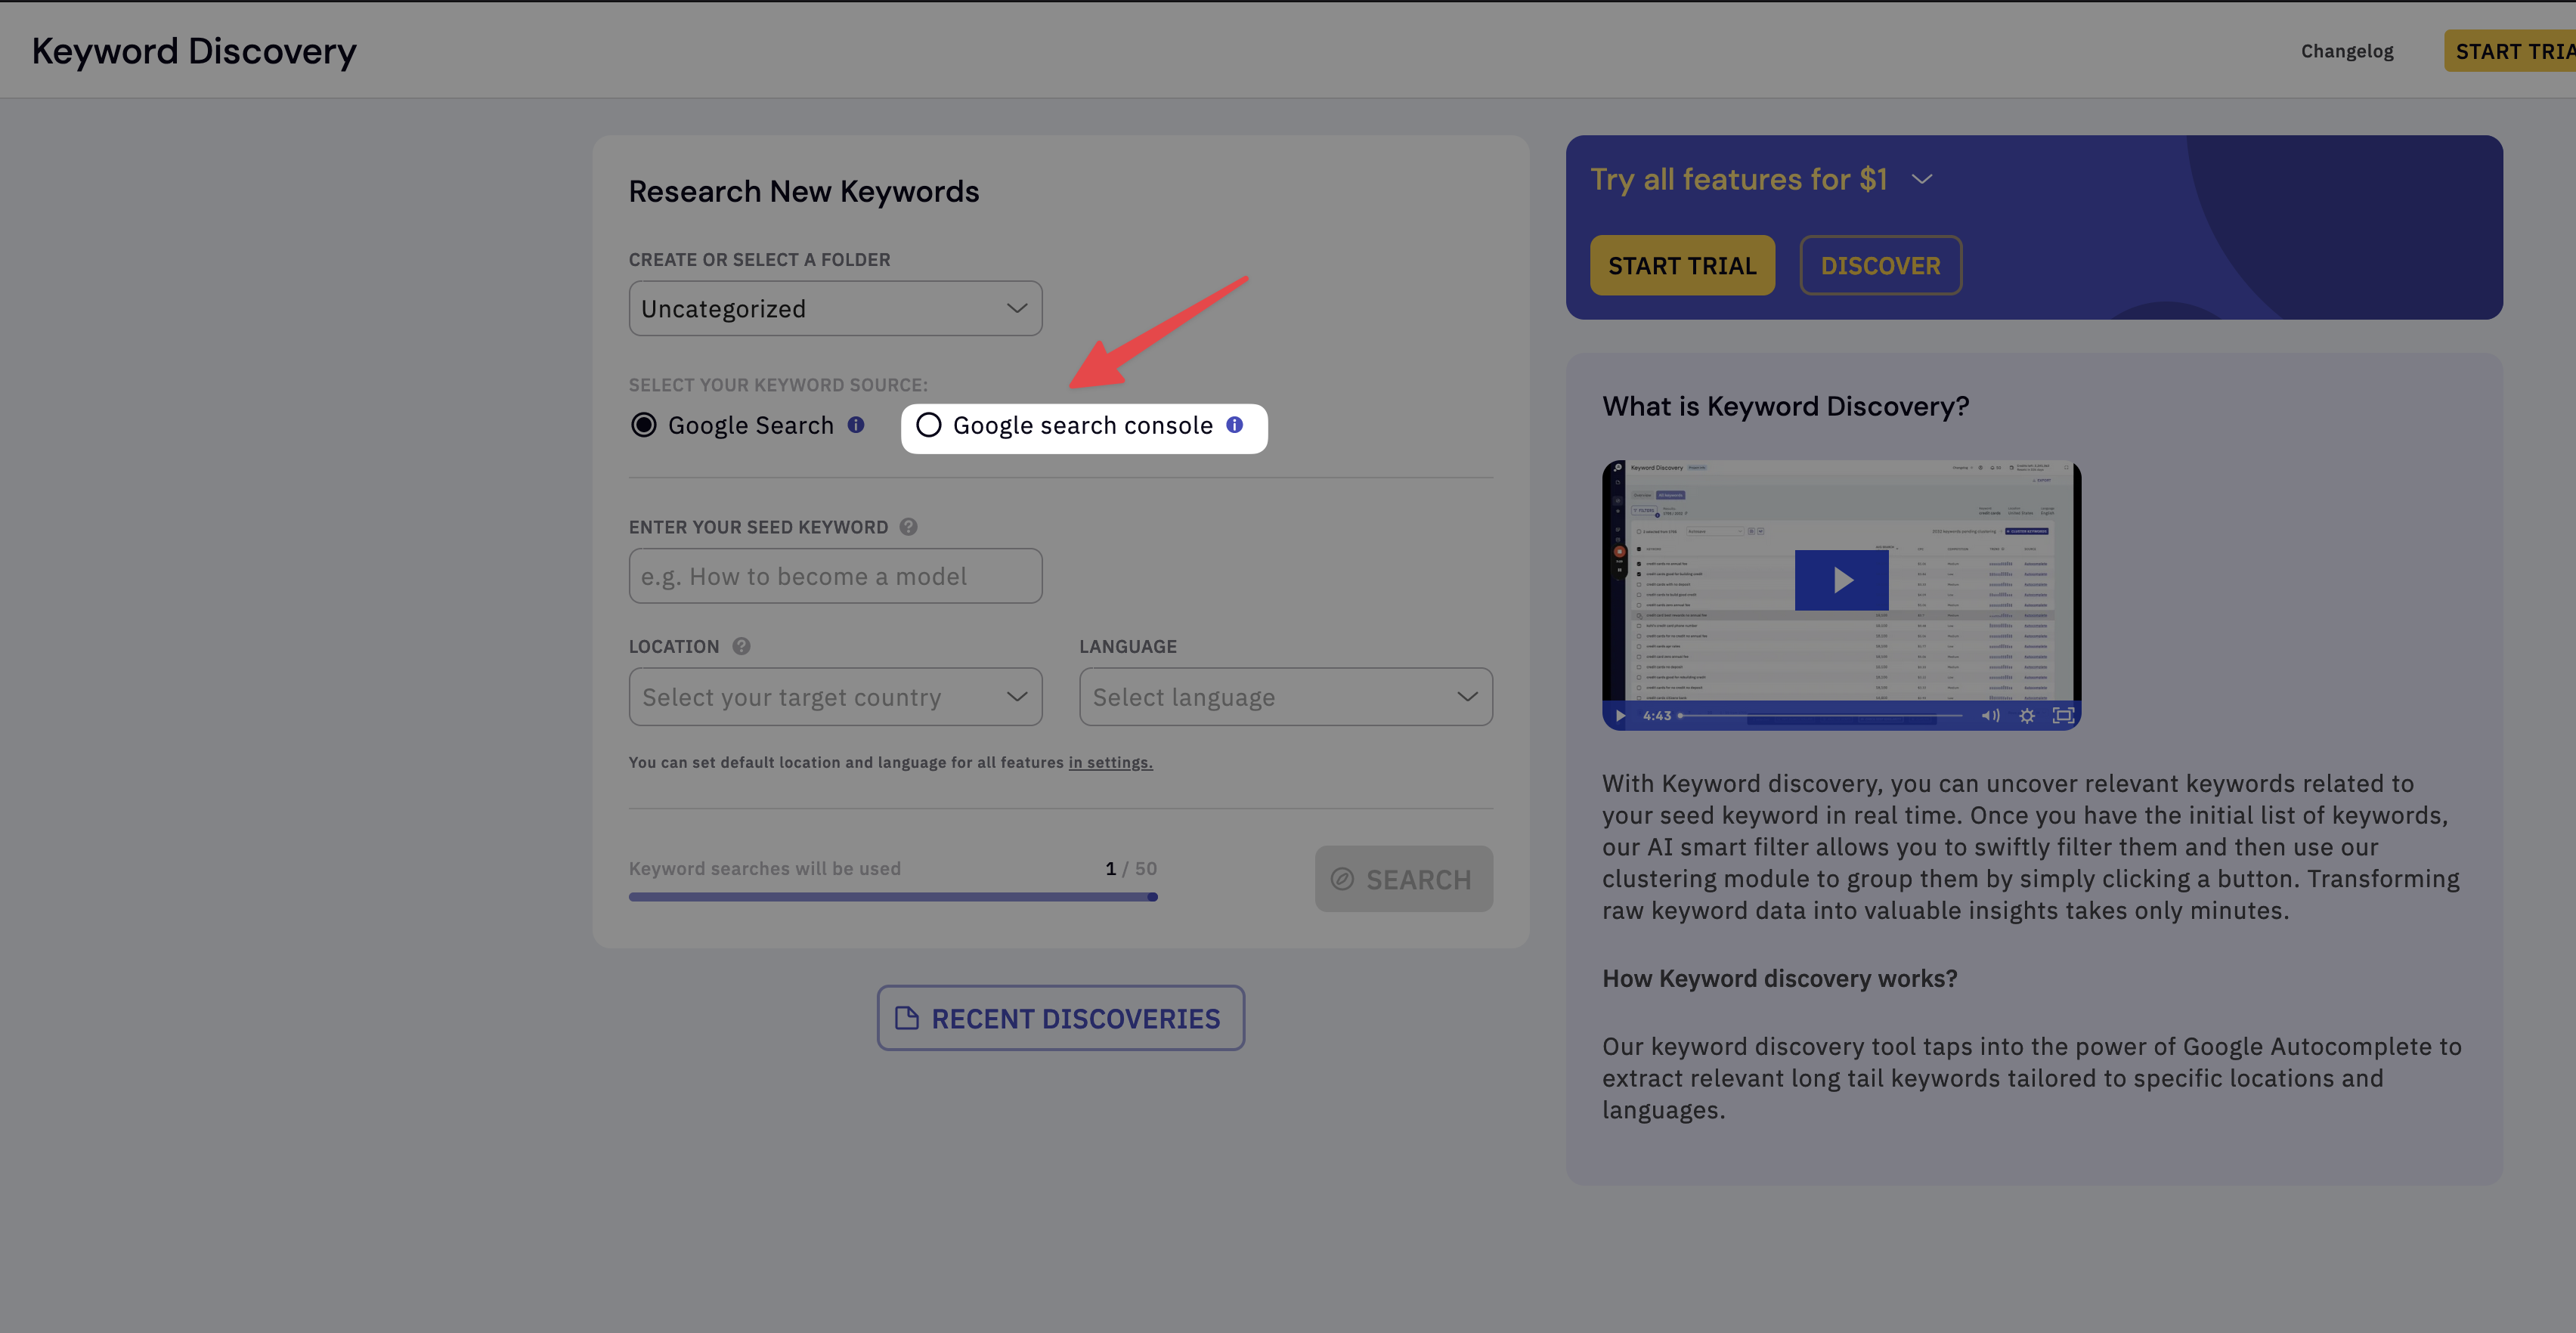The width and height of the screenshot is (2576, 1333).
Task: Expand the Try all features chevron
Action: pyautogui.click(x=1922, y=179)
